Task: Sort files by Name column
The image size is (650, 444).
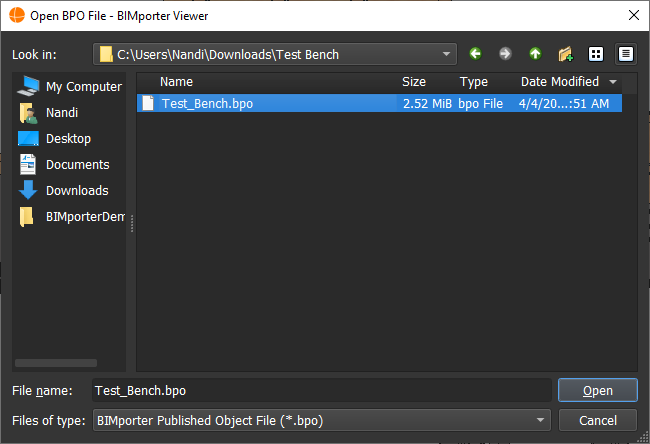Action: tap(176, 82)
